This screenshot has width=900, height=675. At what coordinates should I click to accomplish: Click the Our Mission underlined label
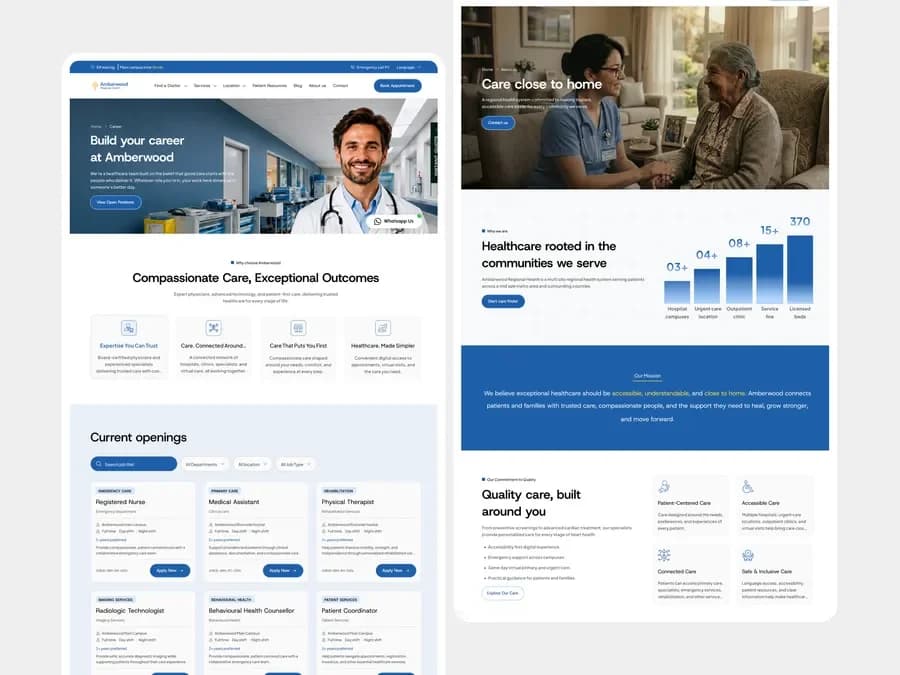(647, 376)
